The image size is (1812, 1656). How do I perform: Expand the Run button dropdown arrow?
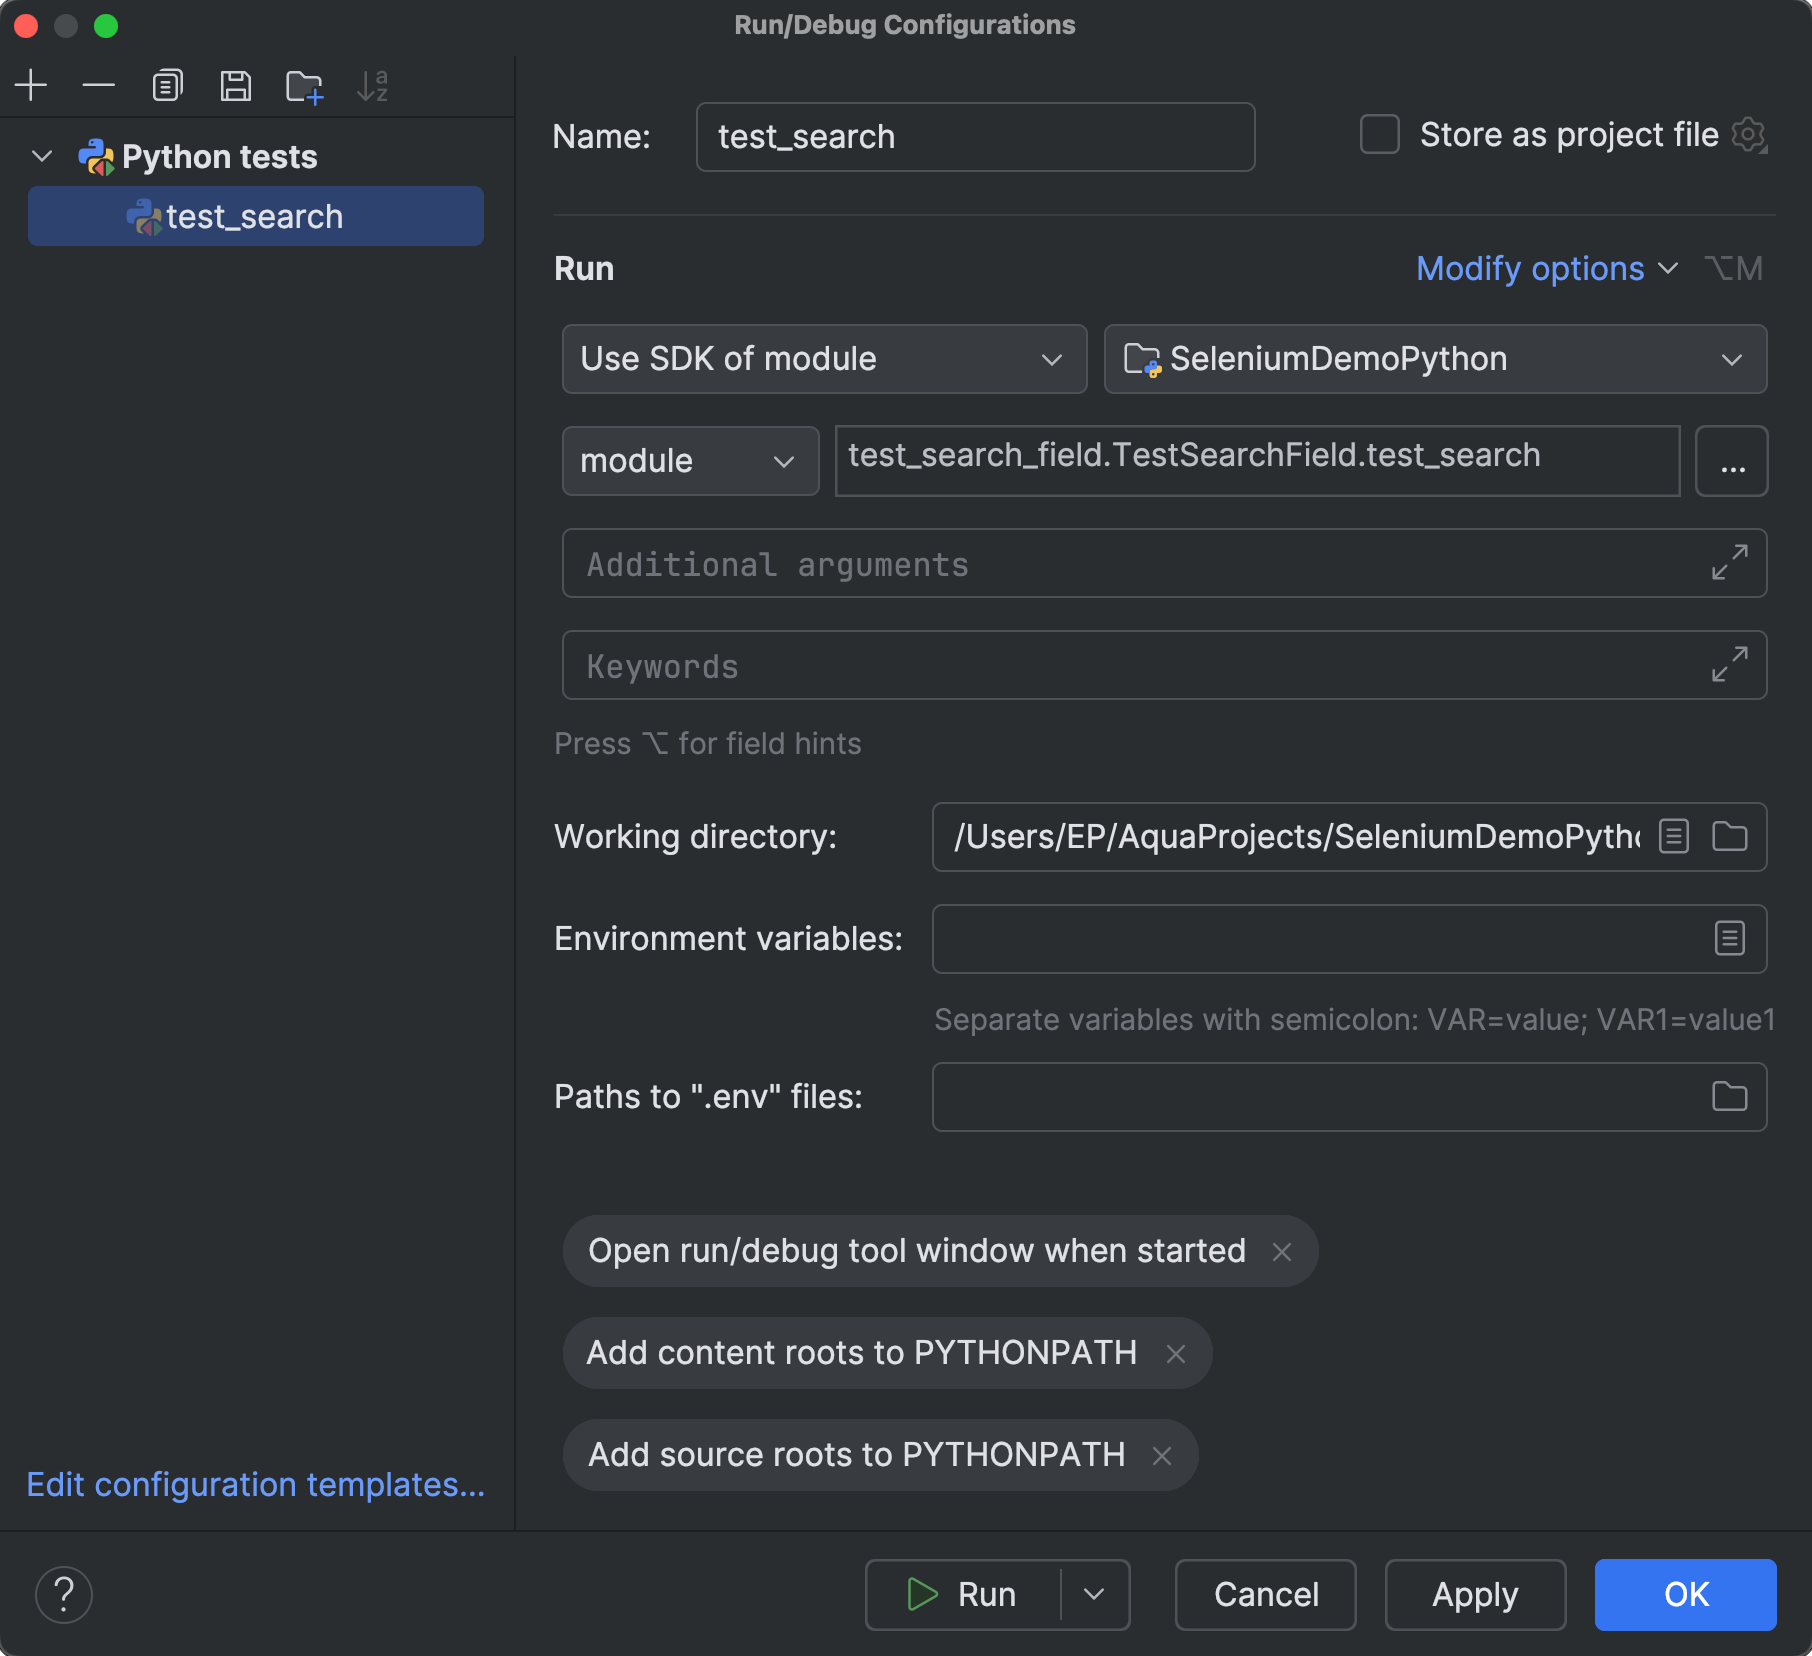click(1093, 1594)
